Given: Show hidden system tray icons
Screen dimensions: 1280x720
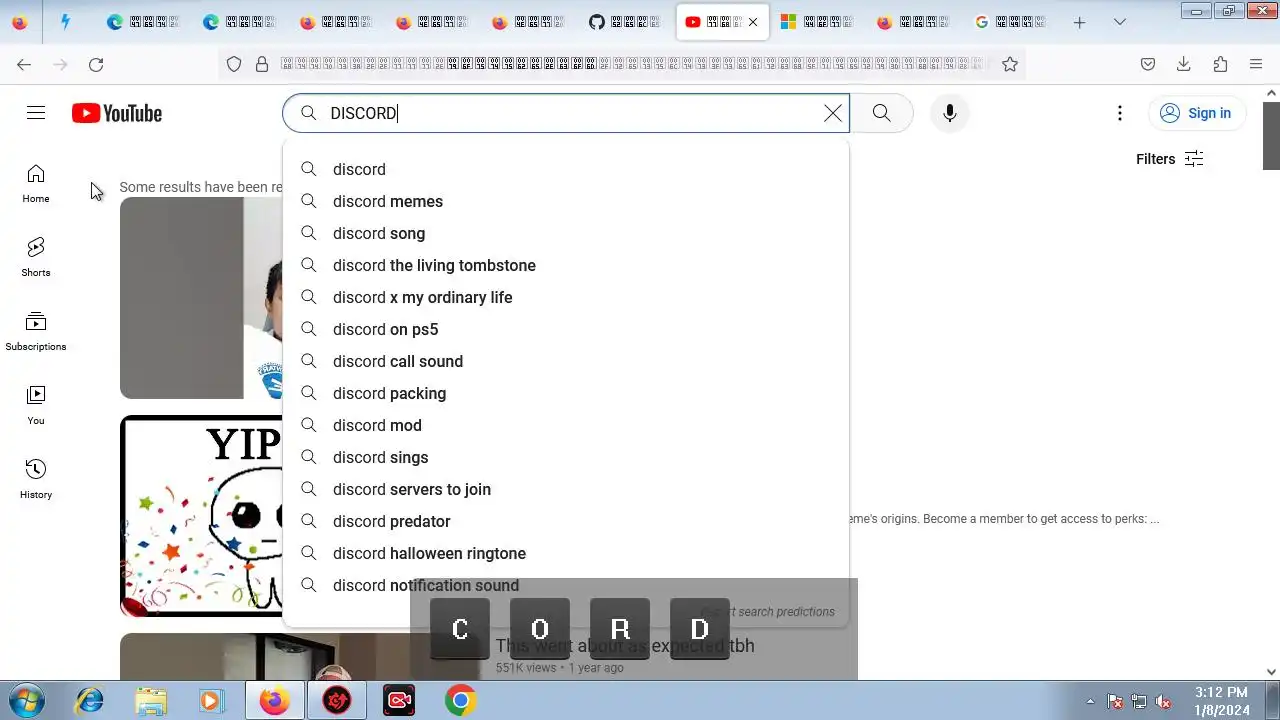Looking at the screenshot, I should (x=1090, y=701).
